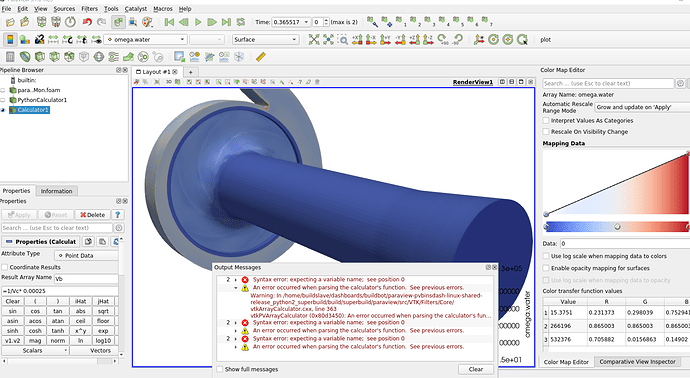Click the Undo icon in toolbar

(87, 22)
